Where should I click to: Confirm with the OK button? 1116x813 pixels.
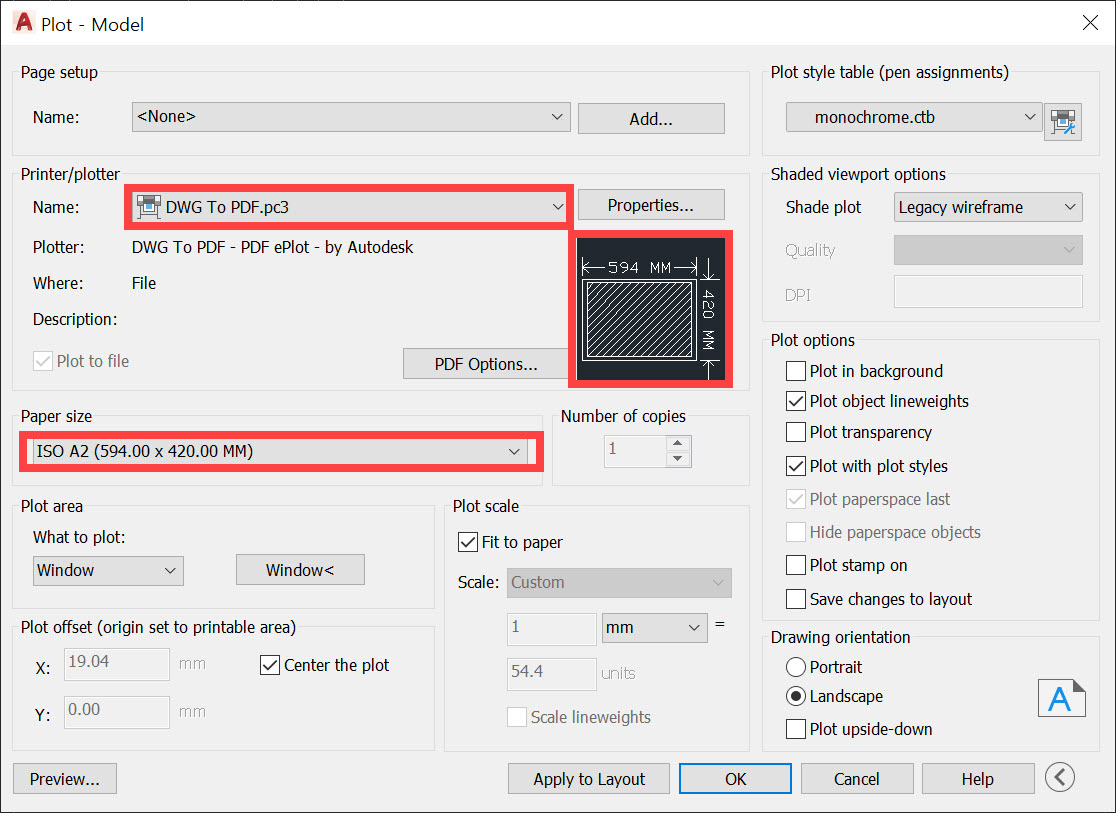tap(735, 779)
